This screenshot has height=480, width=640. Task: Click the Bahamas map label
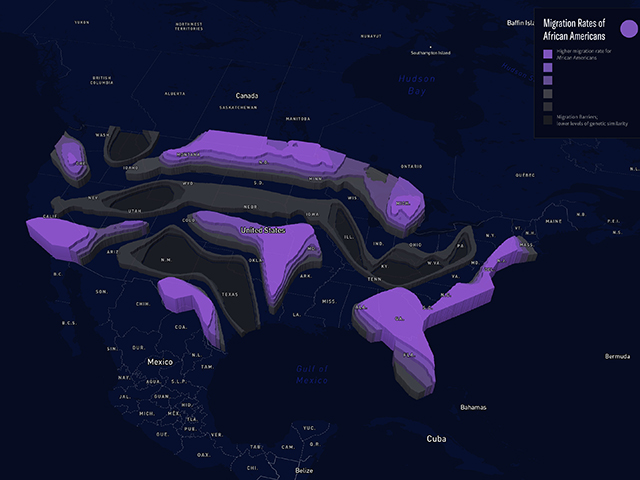474,408
